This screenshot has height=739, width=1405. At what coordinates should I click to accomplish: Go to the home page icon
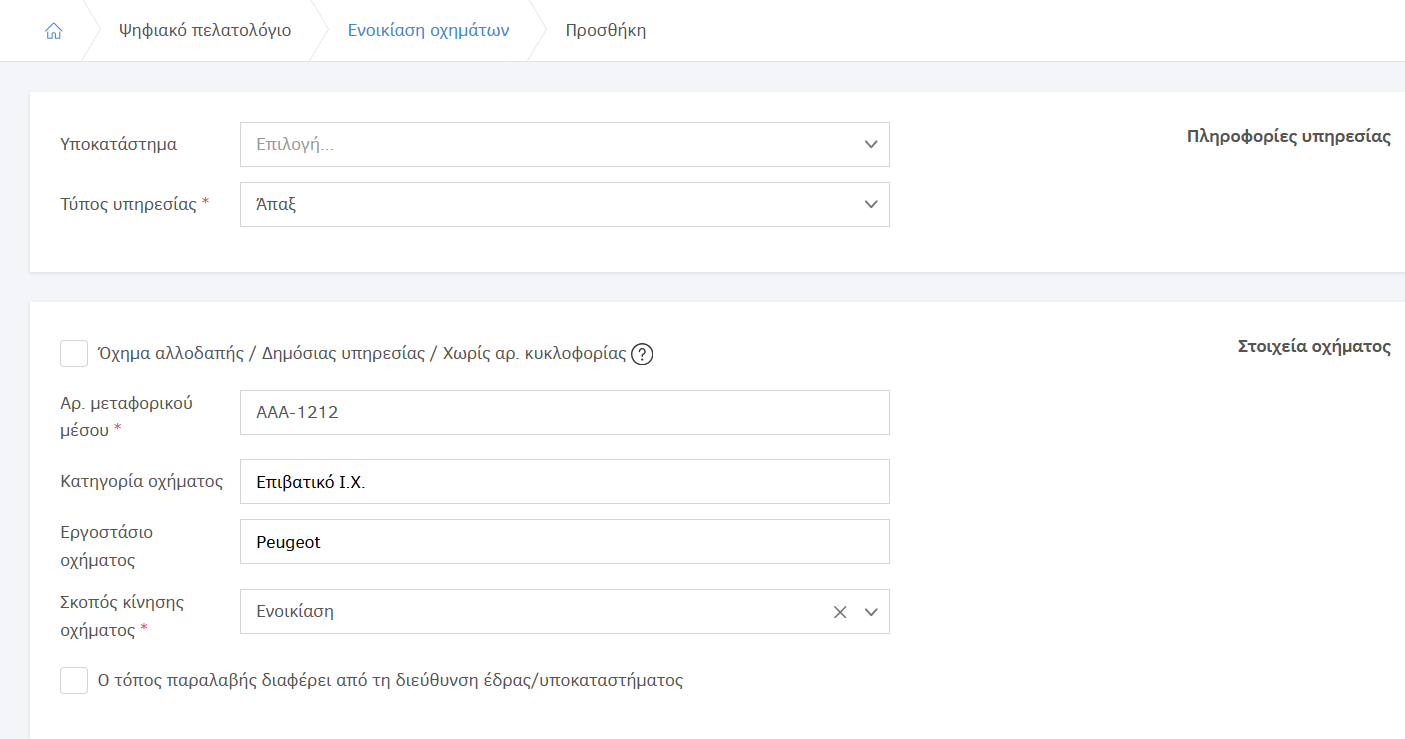pyautogui.click(x=54, y=31)
